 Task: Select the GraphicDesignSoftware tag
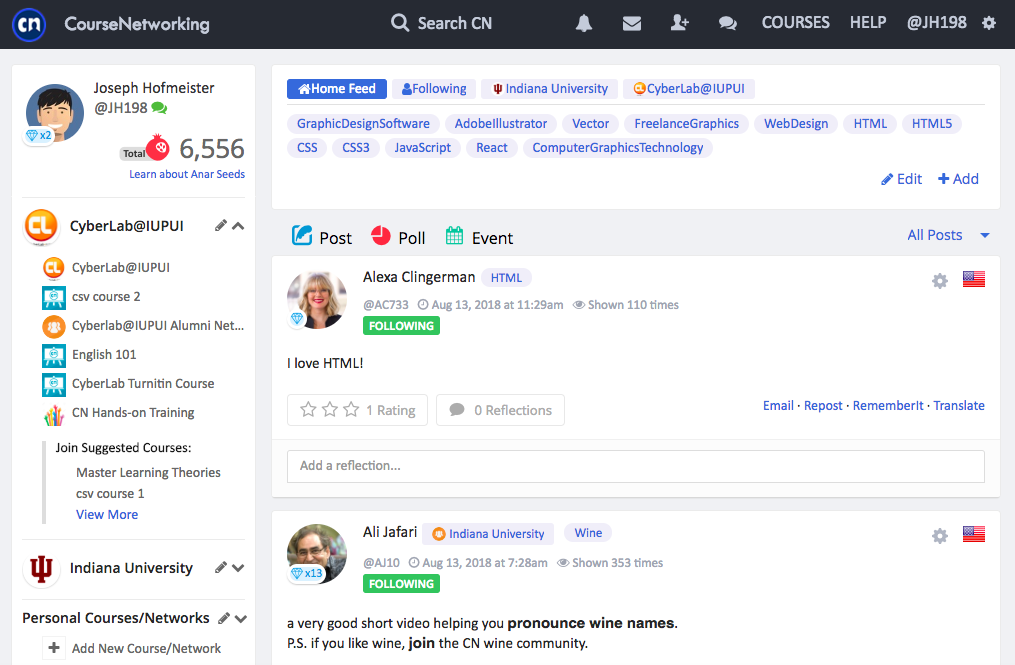point(363,124)
